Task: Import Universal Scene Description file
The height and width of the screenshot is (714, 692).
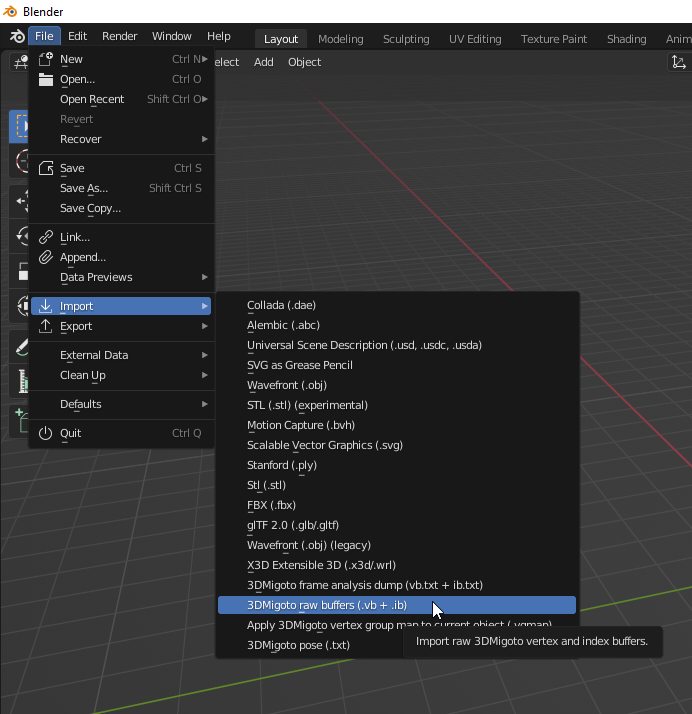Action: click(x=397, y=345)
